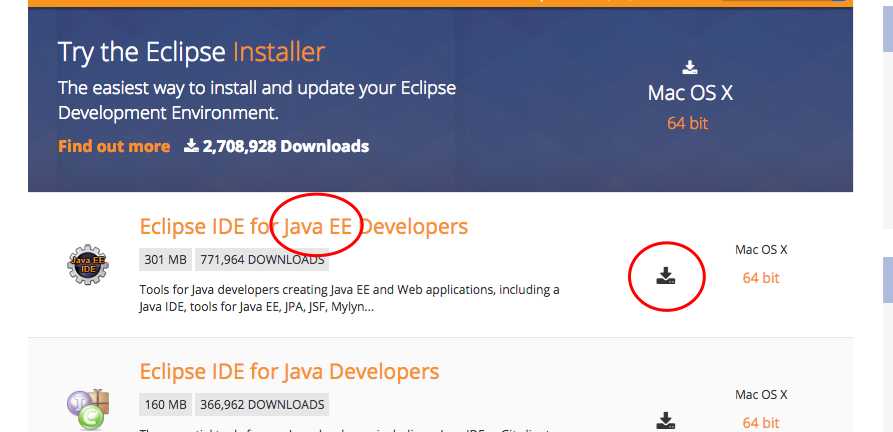Screen dimensions: 893x432
Task: Click the Java Developers package logo
Action: click(x=88, y=409)
